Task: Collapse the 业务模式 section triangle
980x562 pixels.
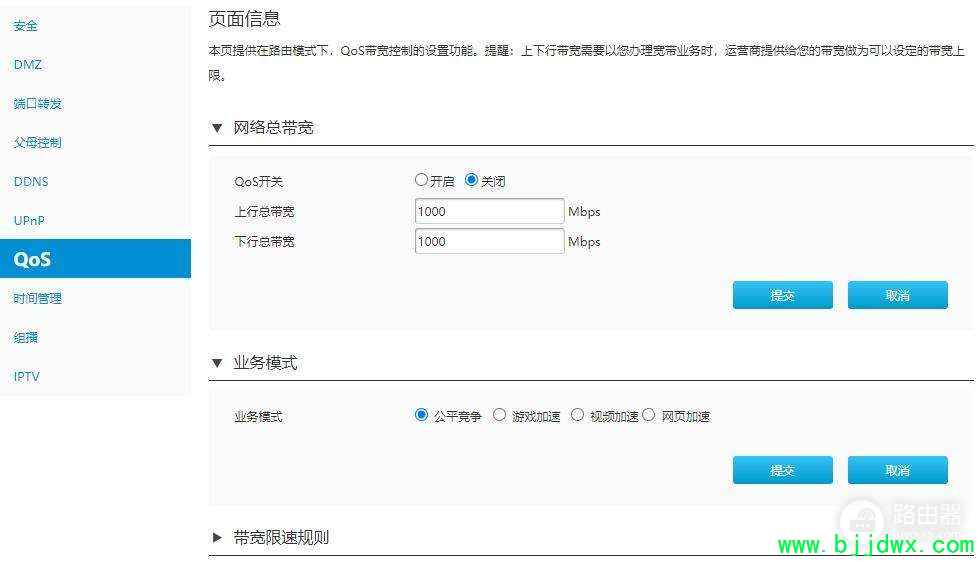Action: point(217,363)
